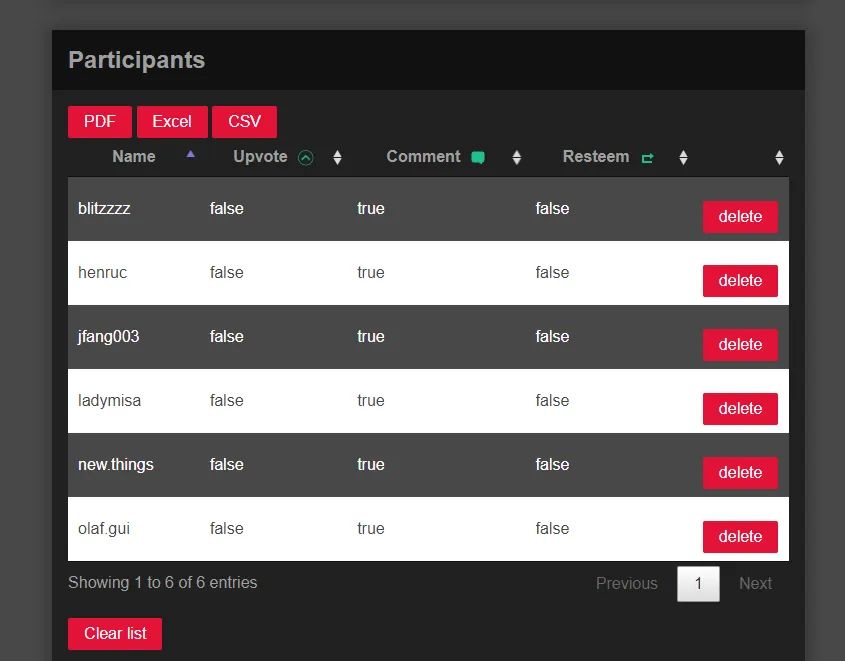Sort by Name using ascending arrow
The width and height of the screenshot is (845, 661).
[191, 155]
